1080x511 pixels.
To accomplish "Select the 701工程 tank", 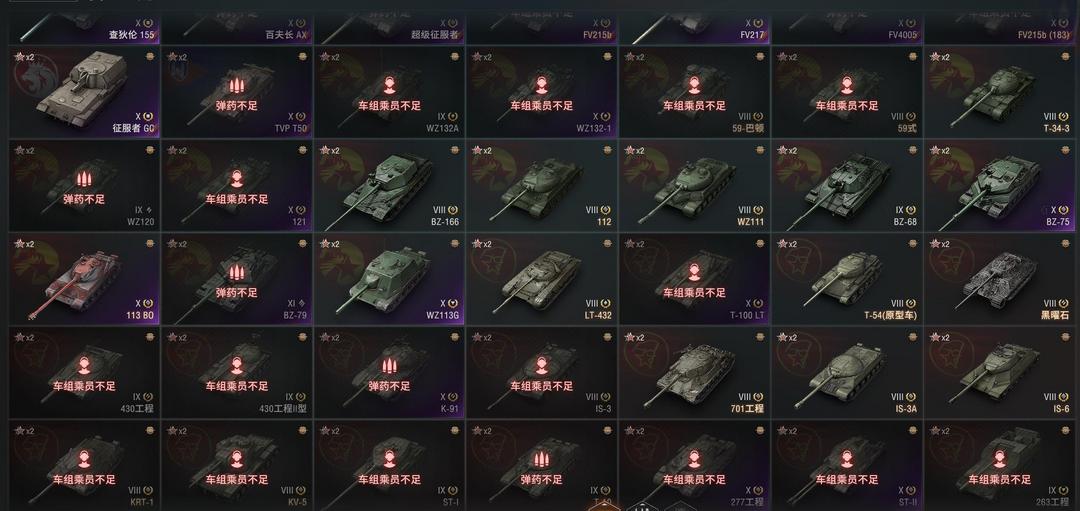I will point(694,373).
